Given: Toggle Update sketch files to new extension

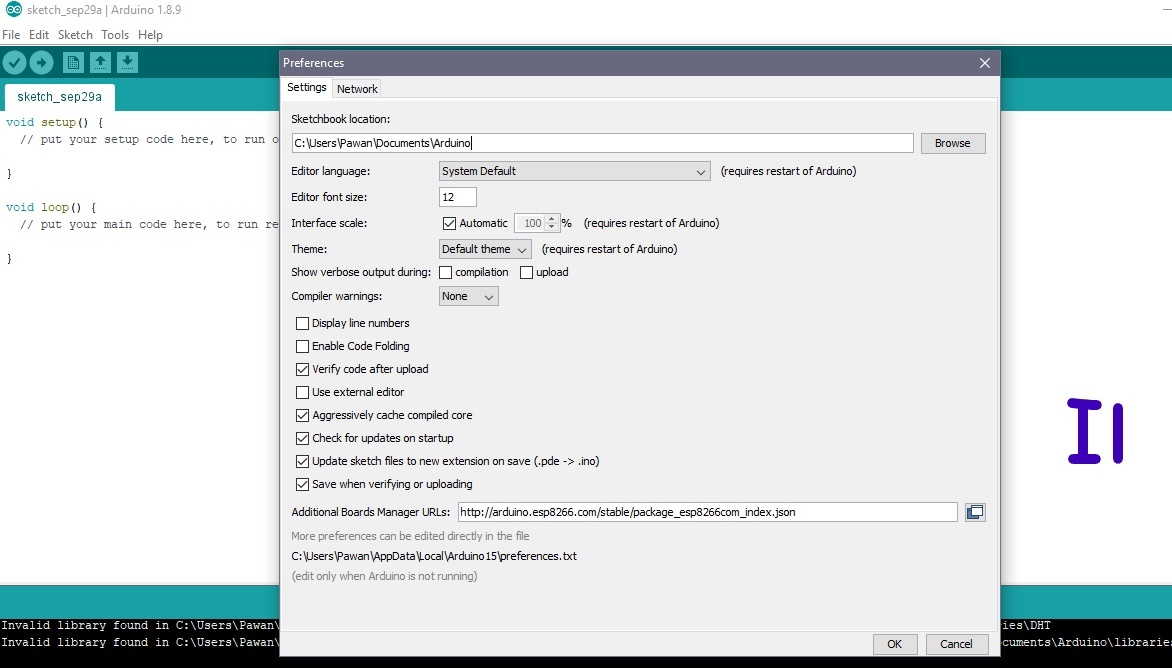Looking at the screenshot, I should 302,462.
